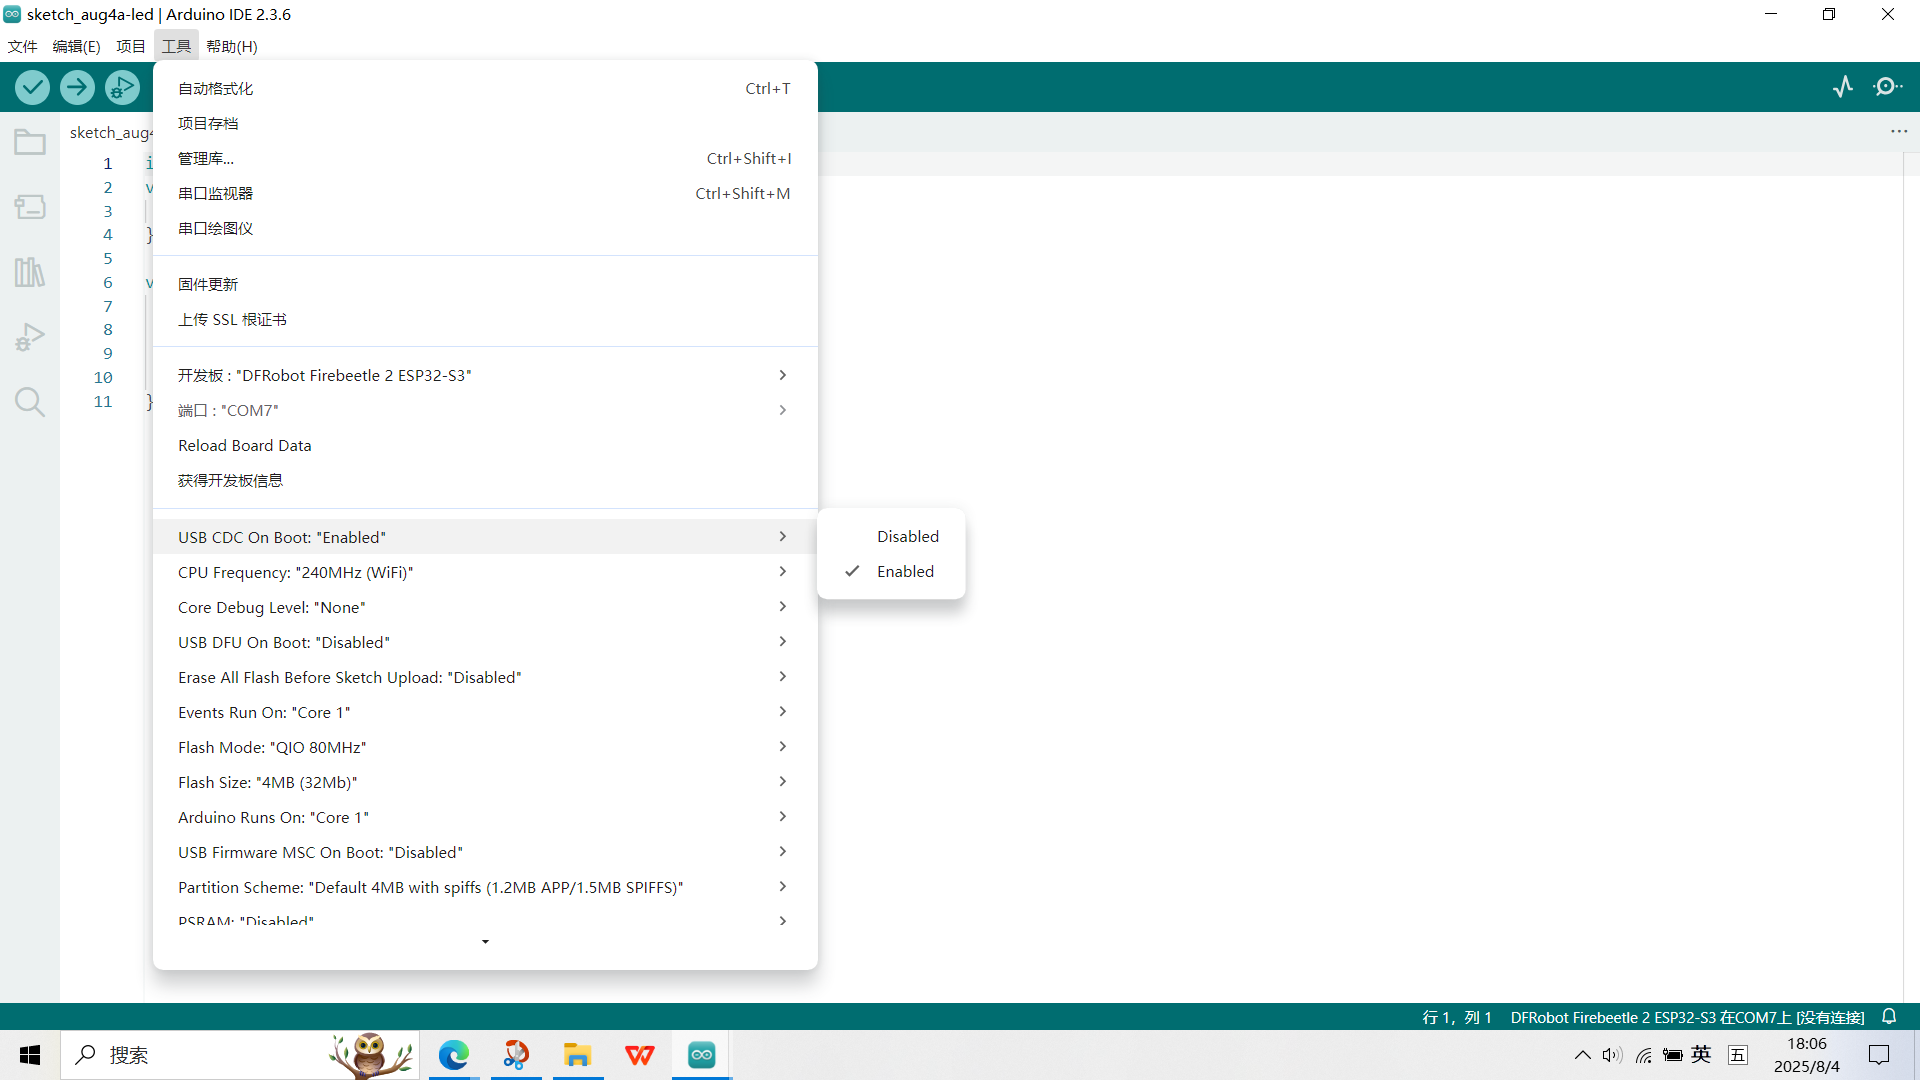Screen dimensions: 1920x1080
Task: Open the 项目 menu
Action: click(x=130, y=46)
